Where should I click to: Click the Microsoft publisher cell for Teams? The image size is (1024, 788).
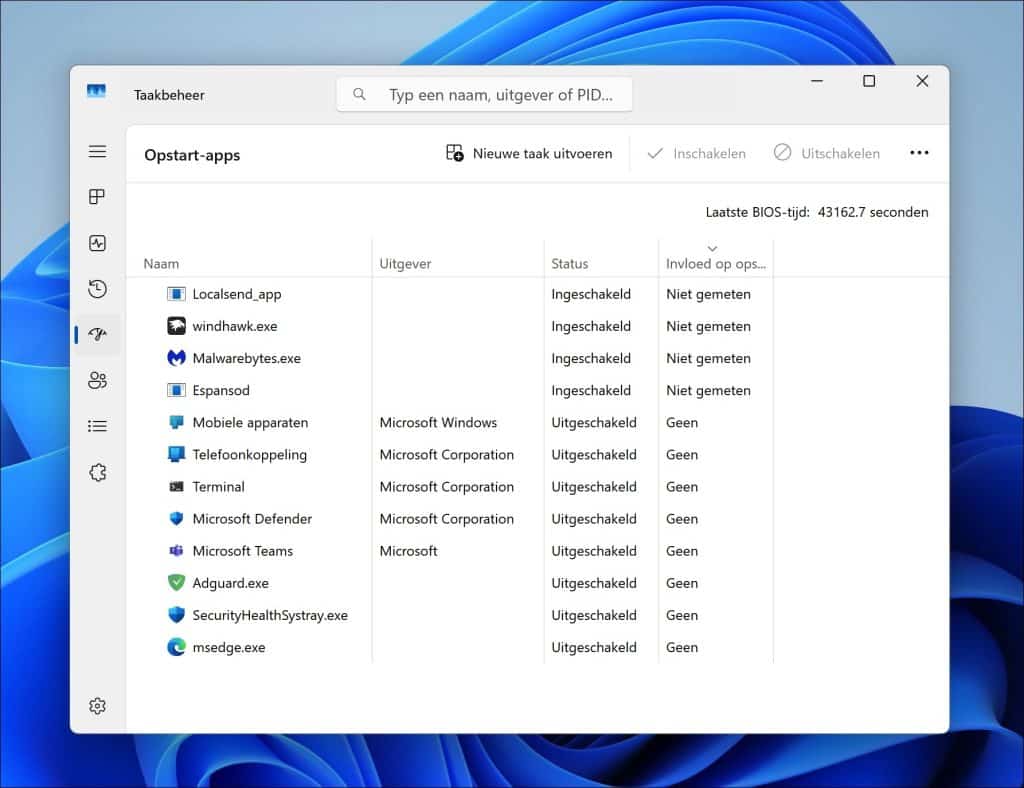408,550
